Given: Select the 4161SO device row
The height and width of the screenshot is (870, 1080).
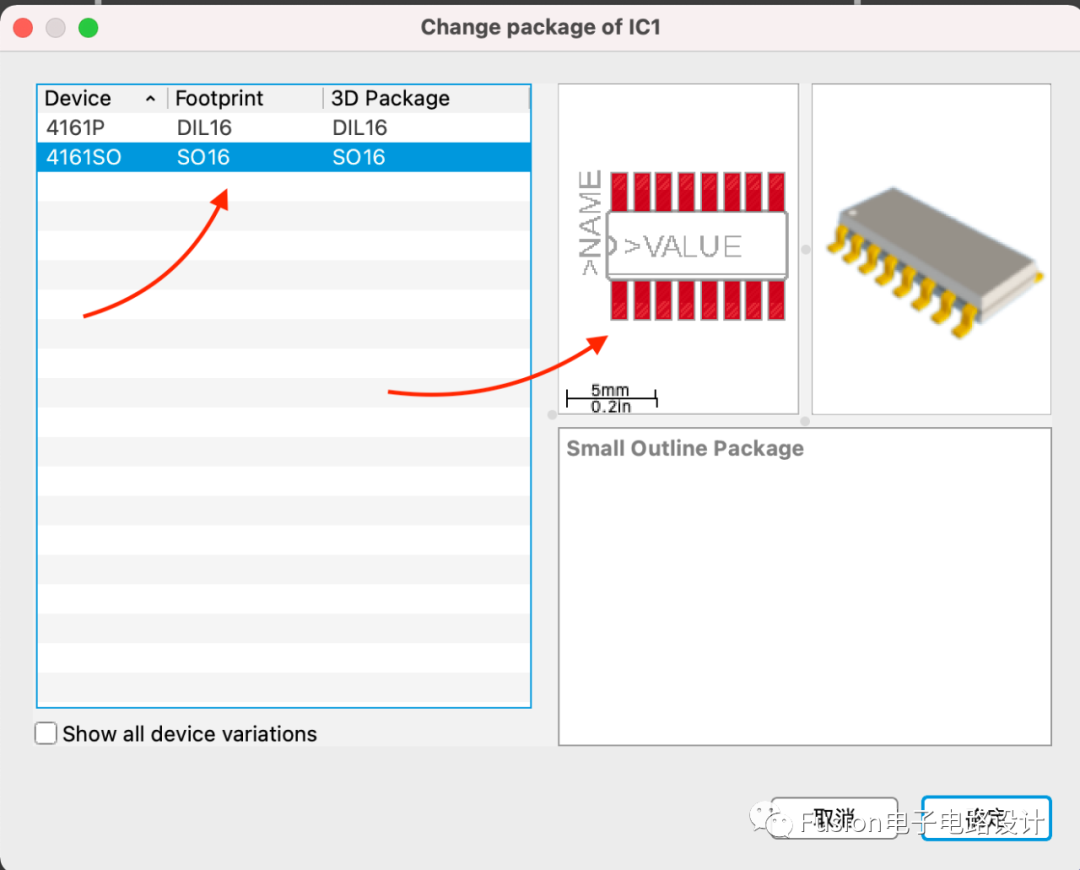Looking at the screenshot, I should click(284, 157).
